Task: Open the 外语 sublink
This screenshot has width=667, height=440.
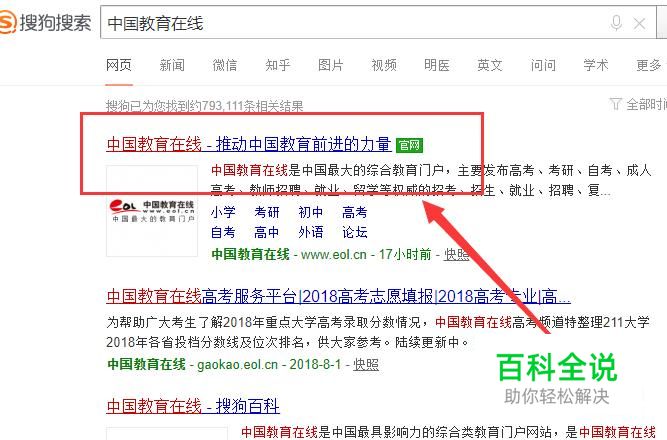Action: click(311, 232)
